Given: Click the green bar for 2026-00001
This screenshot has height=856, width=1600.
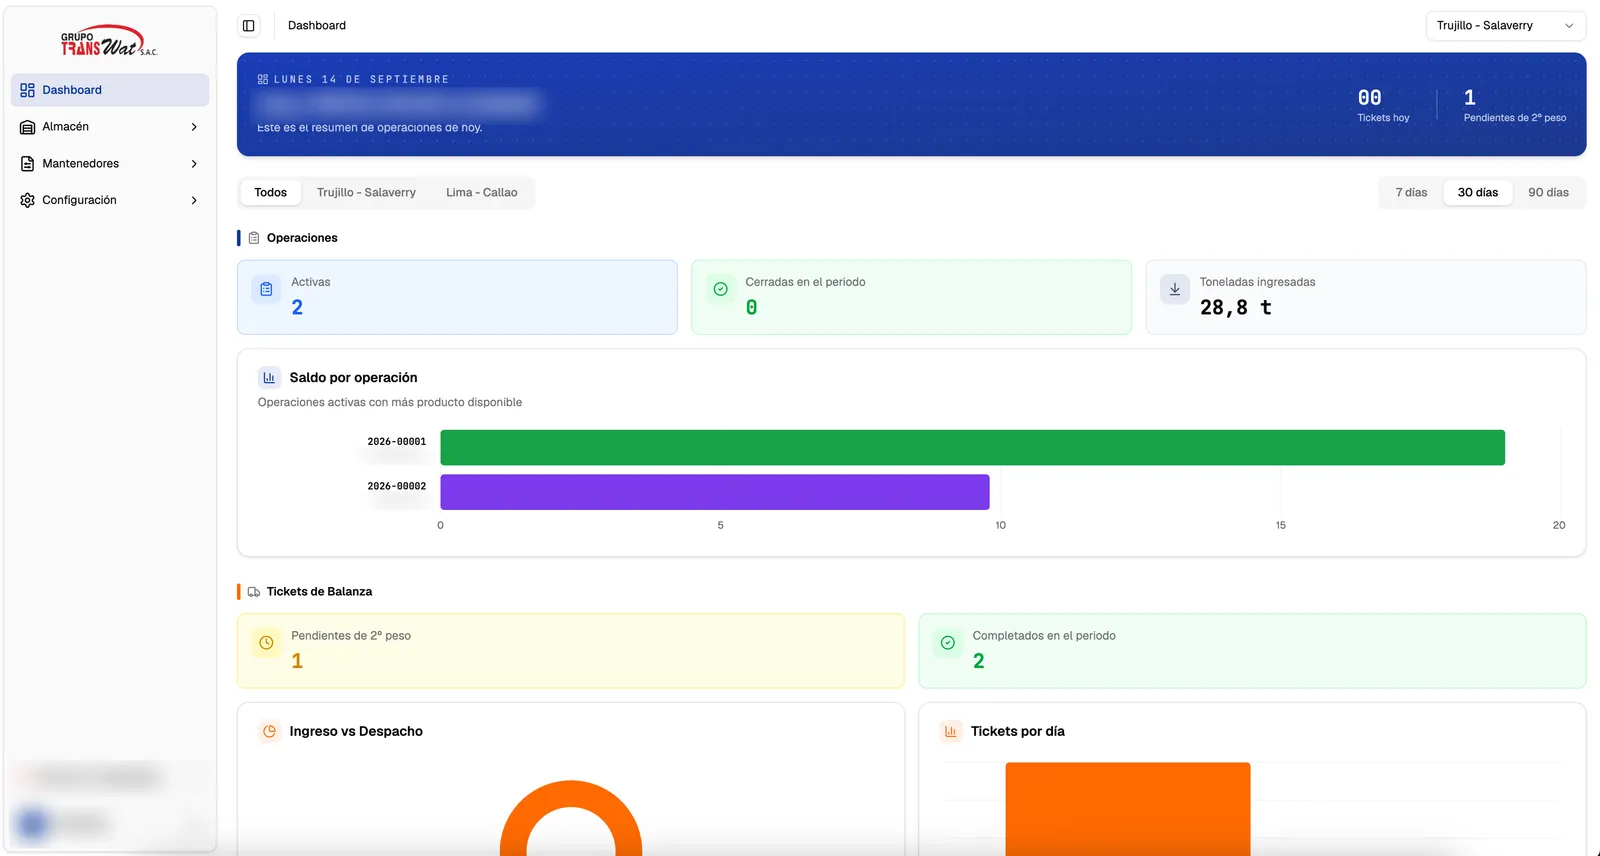Looking at the screenshot, I should (x=972, y=447).
